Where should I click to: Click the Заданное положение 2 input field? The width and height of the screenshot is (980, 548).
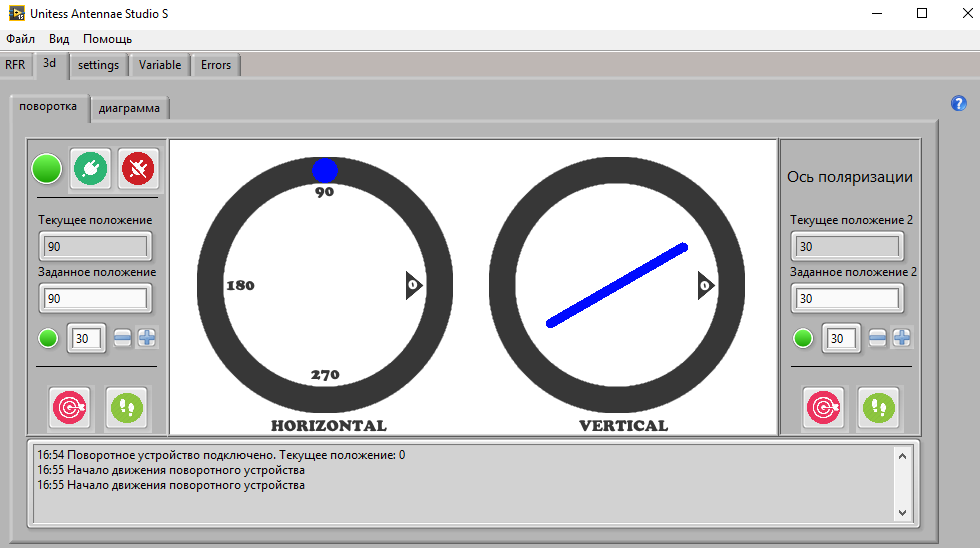click(847, 298)
